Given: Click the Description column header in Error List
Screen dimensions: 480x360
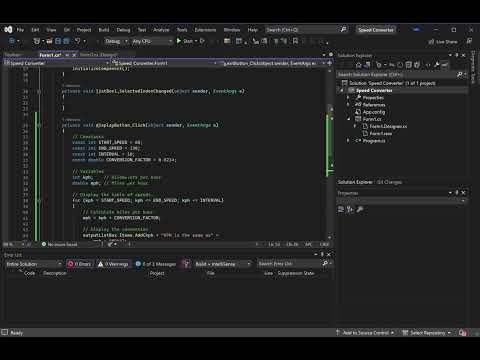Looking at the screenshot, I should pos(55,273).
